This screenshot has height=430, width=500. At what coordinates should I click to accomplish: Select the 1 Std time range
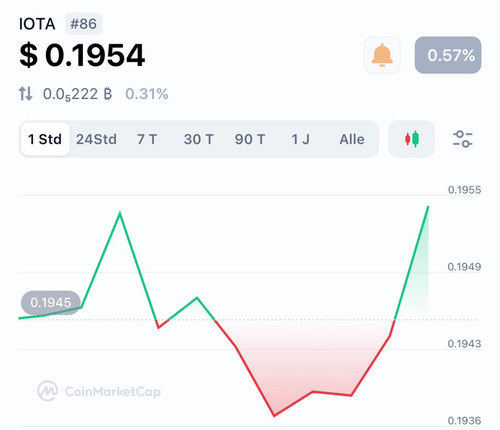click(x=45, y=139)
